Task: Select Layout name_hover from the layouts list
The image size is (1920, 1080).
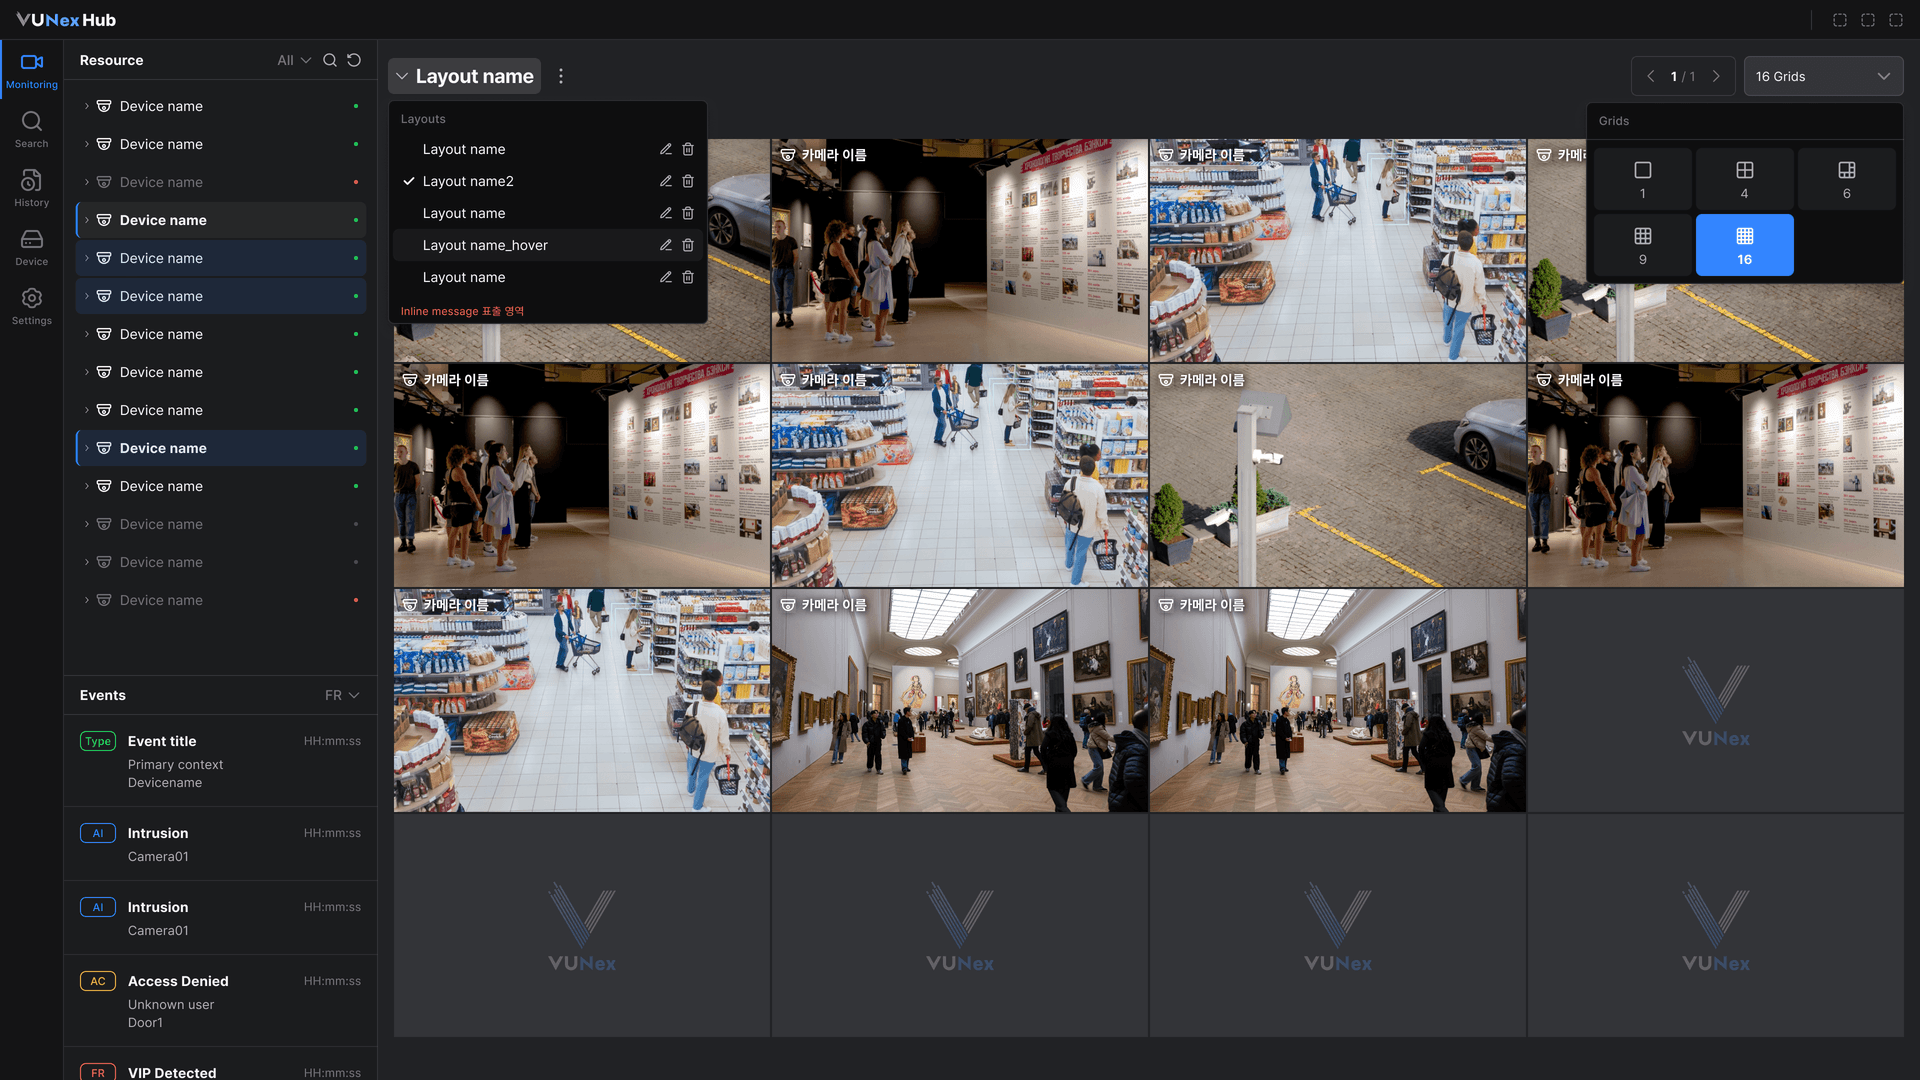Action: [485, 245]
